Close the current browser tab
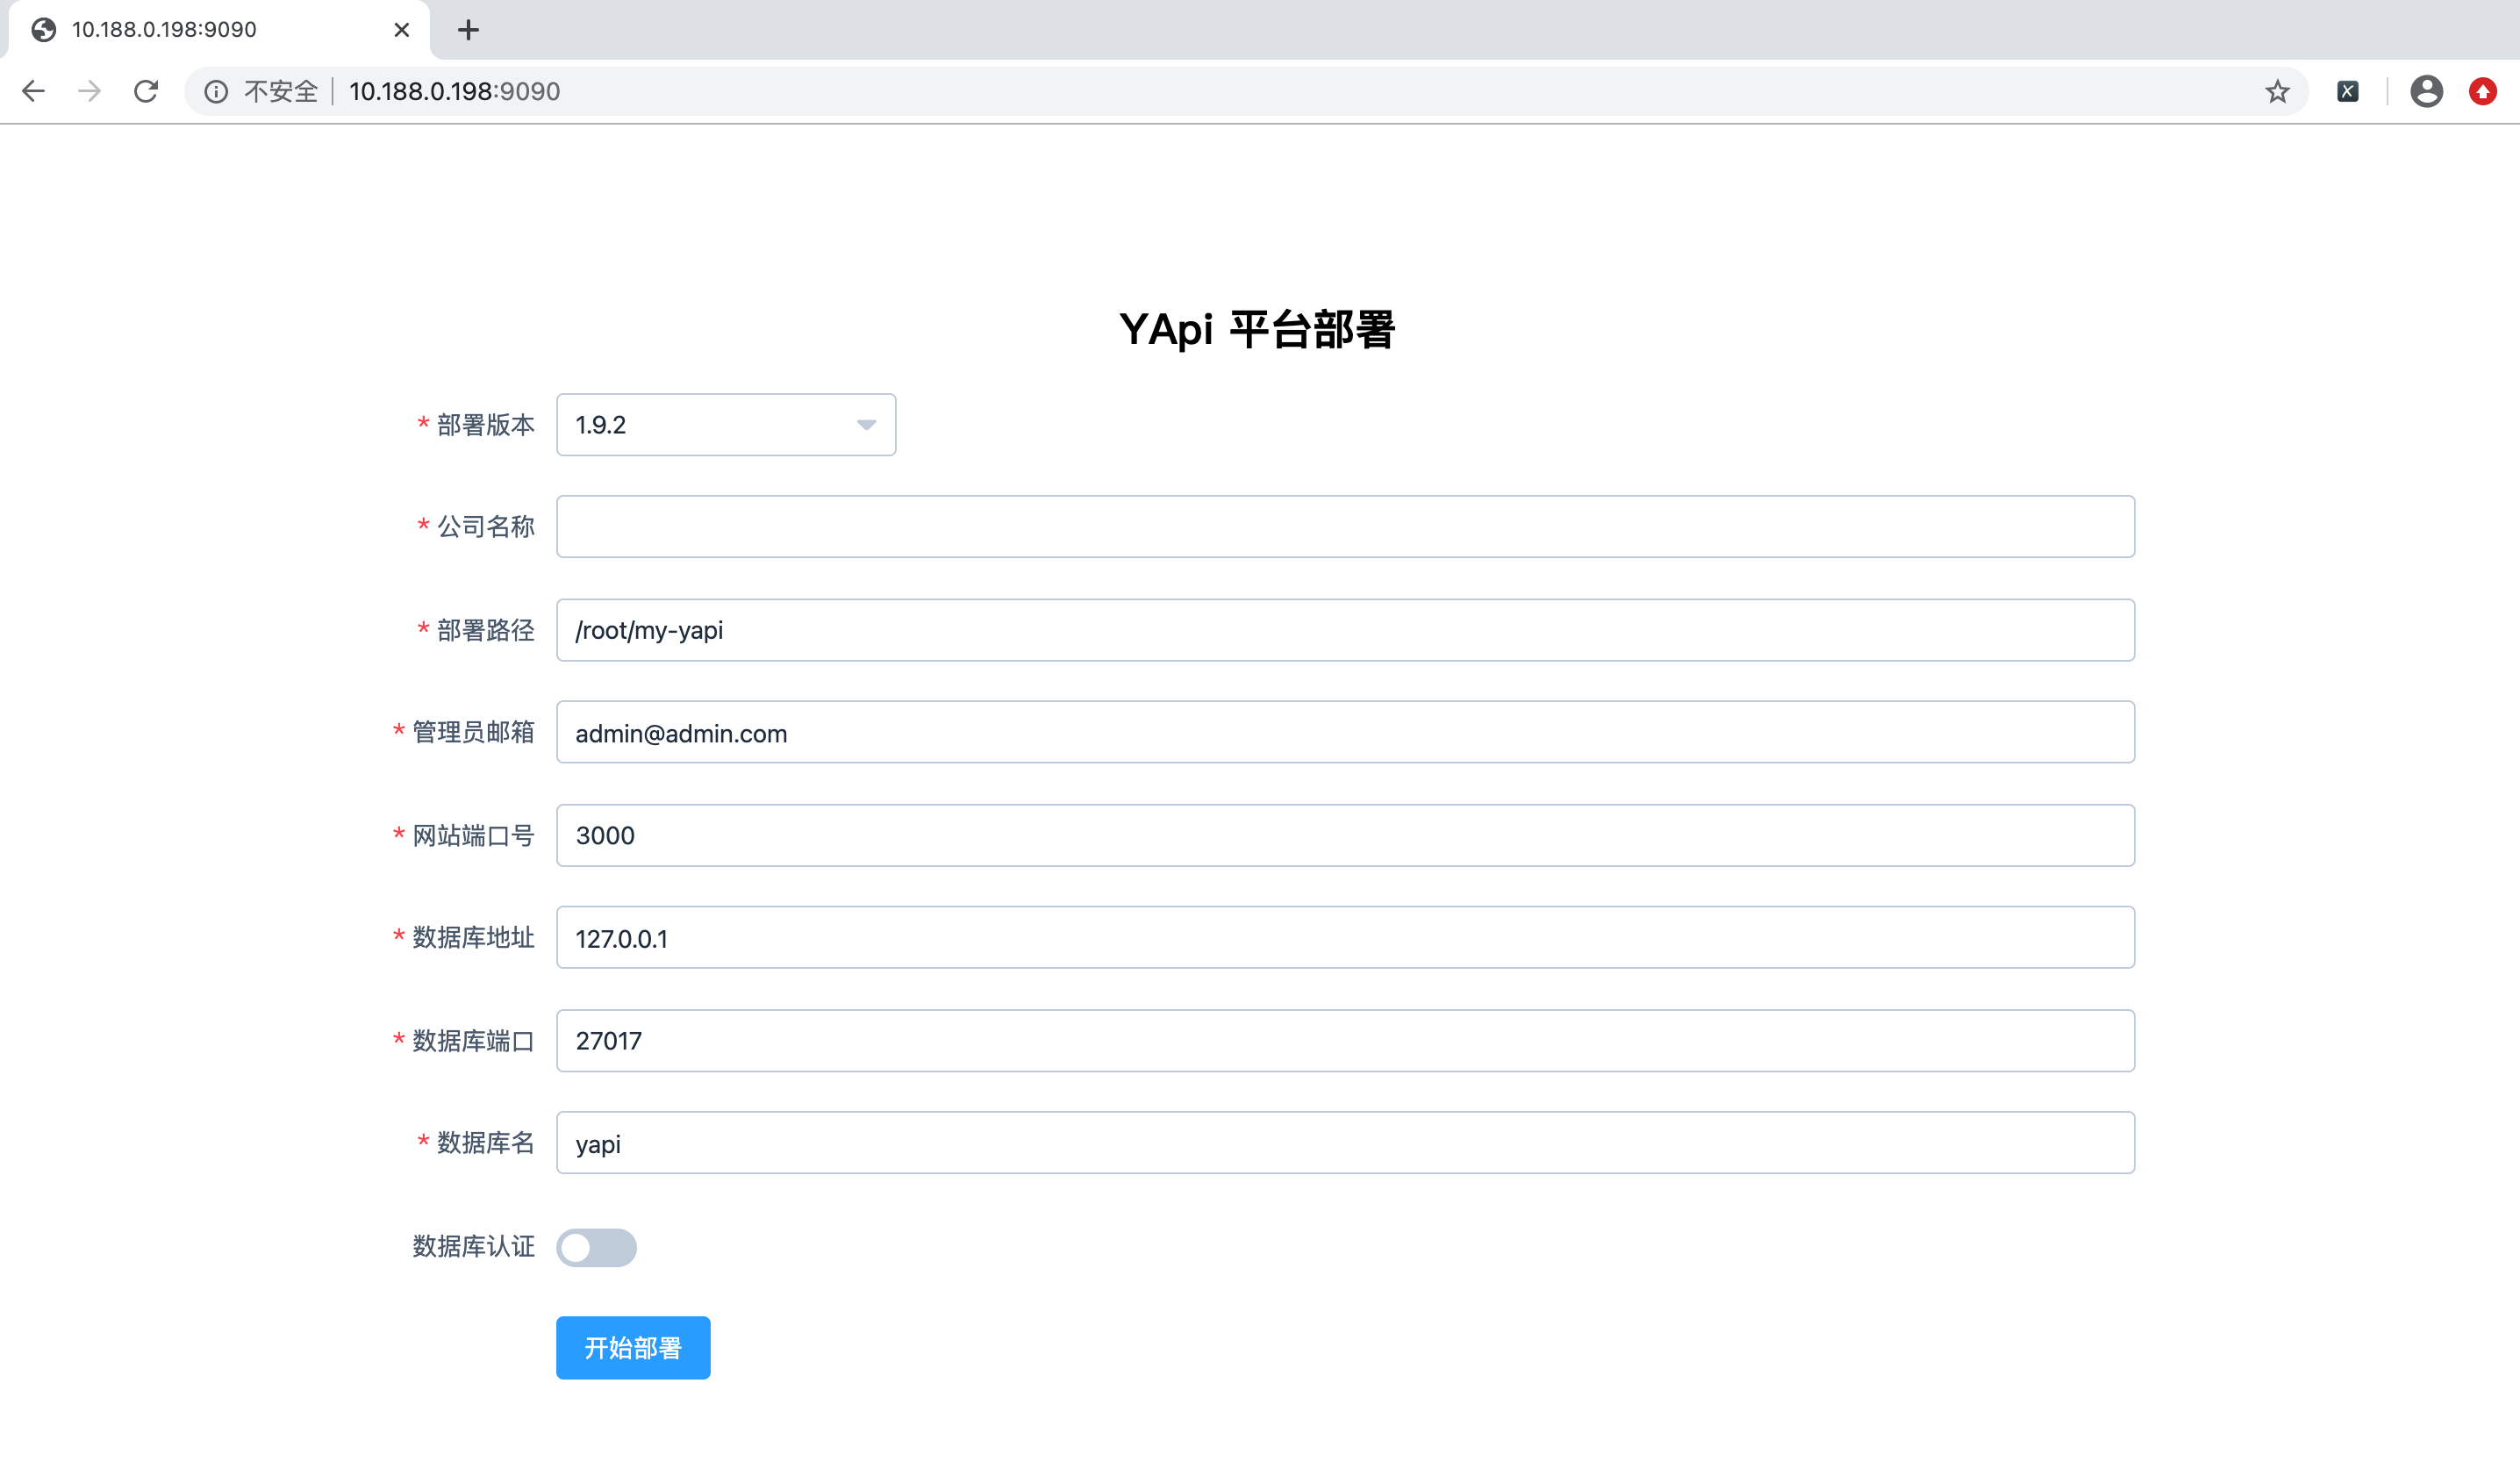 click(x=401, y=30)
